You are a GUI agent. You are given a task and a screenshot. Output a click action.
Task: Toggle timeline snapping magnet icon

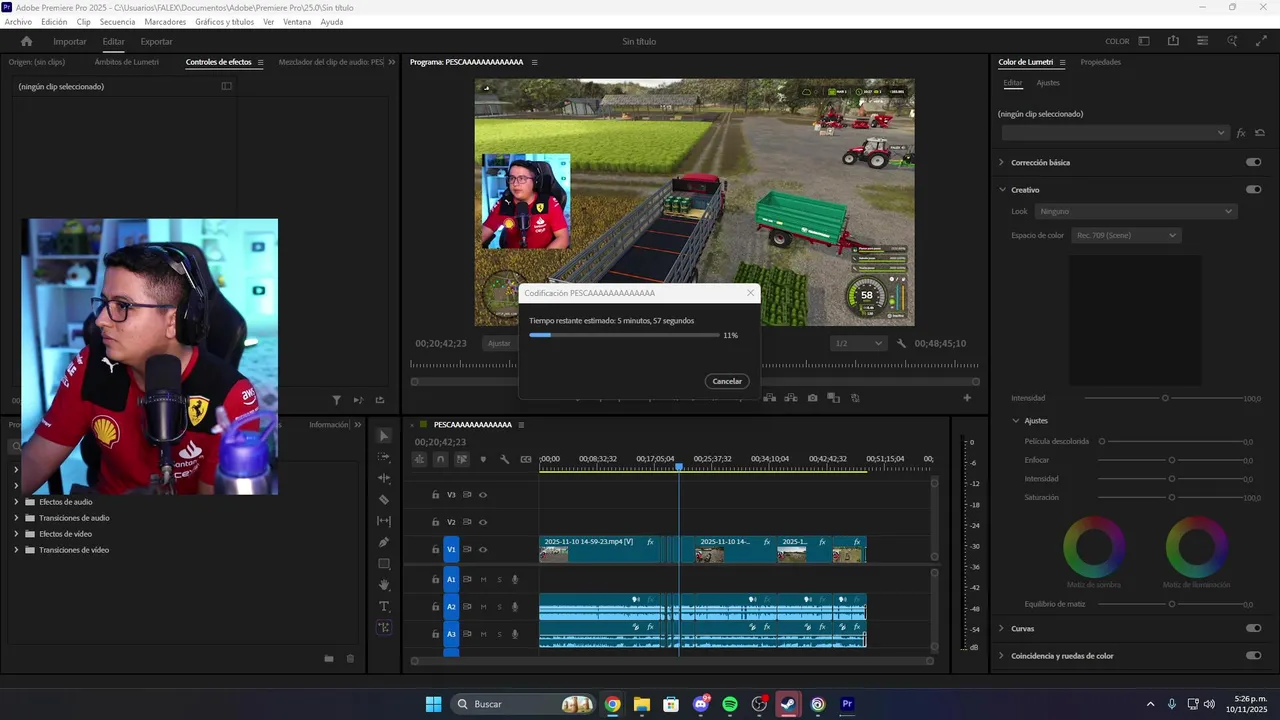pyautogui.click(x=440, y=459)
